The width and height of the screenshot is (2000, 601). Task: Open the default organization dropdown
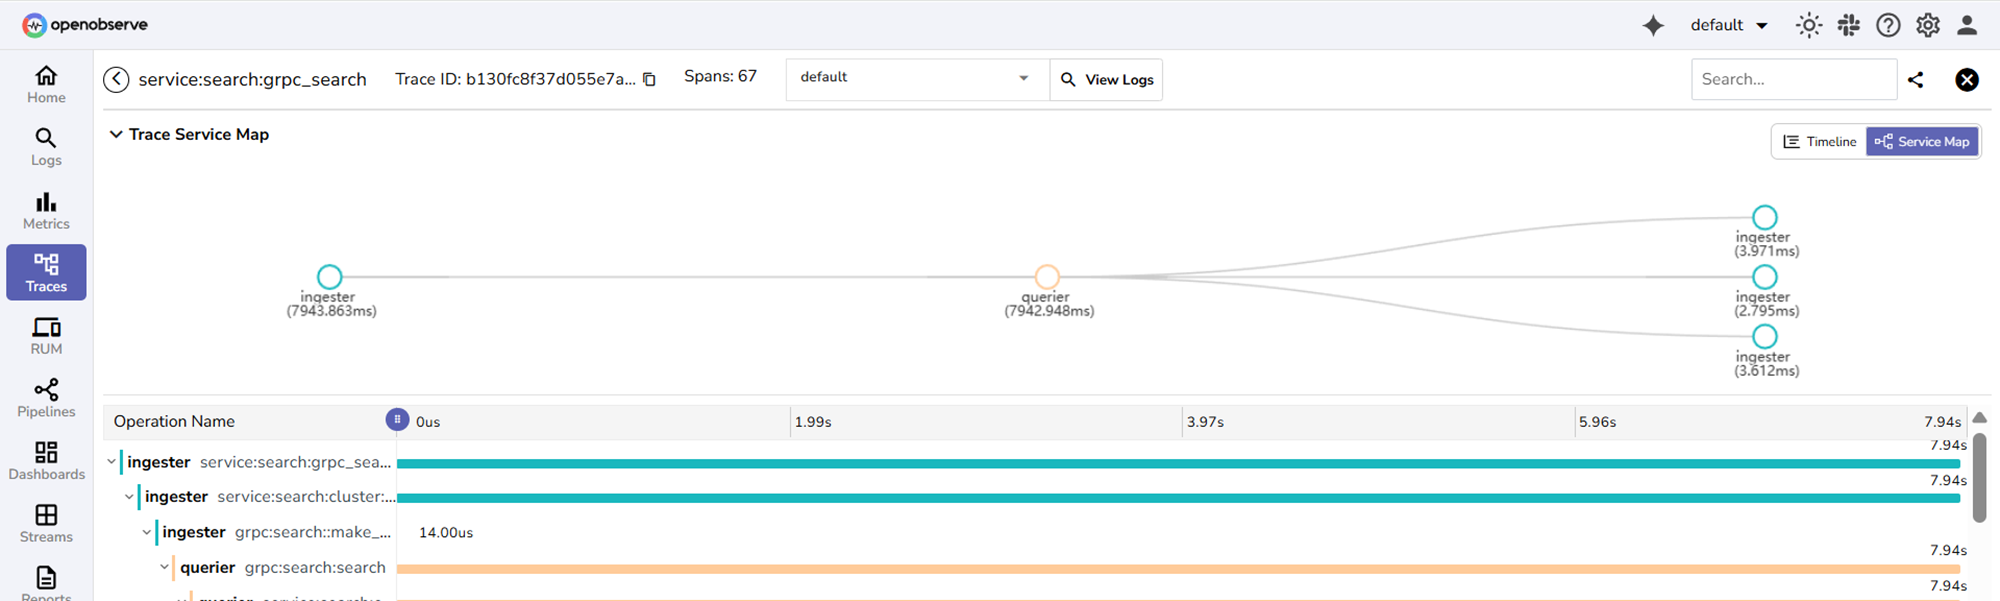coord(1729,26)
